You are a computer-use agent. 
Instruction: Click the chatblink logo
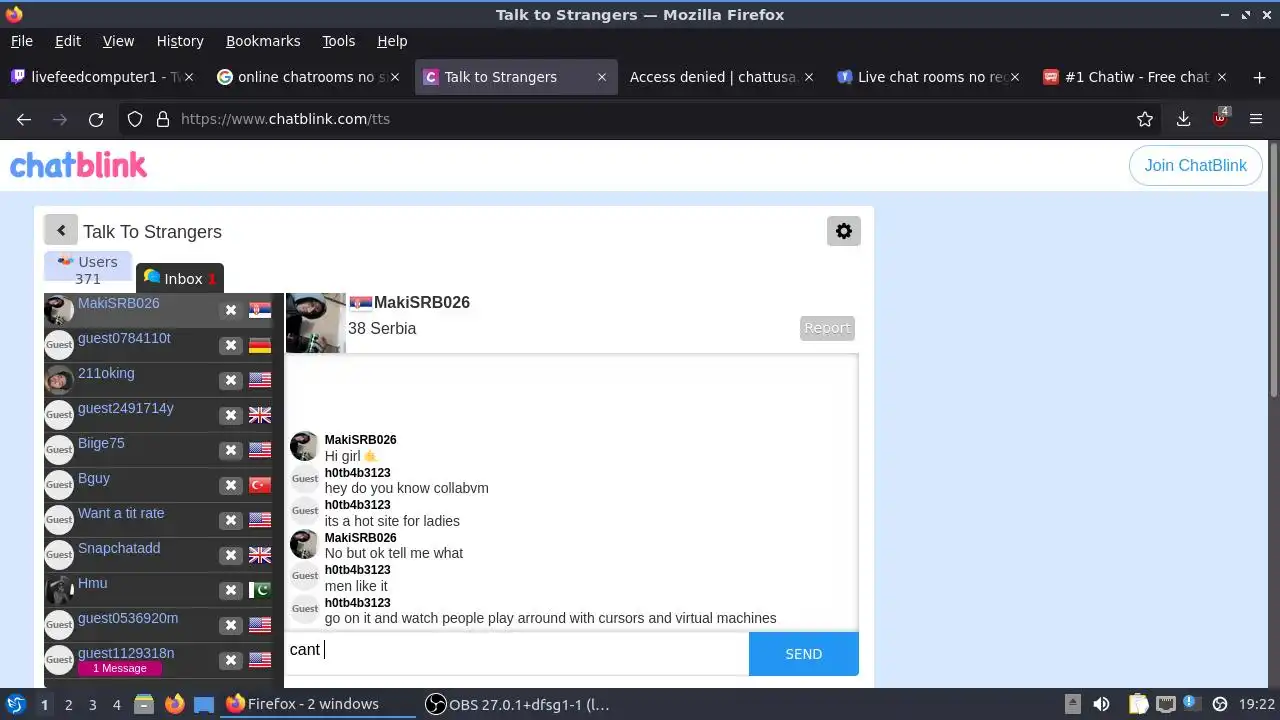point(78,165)
